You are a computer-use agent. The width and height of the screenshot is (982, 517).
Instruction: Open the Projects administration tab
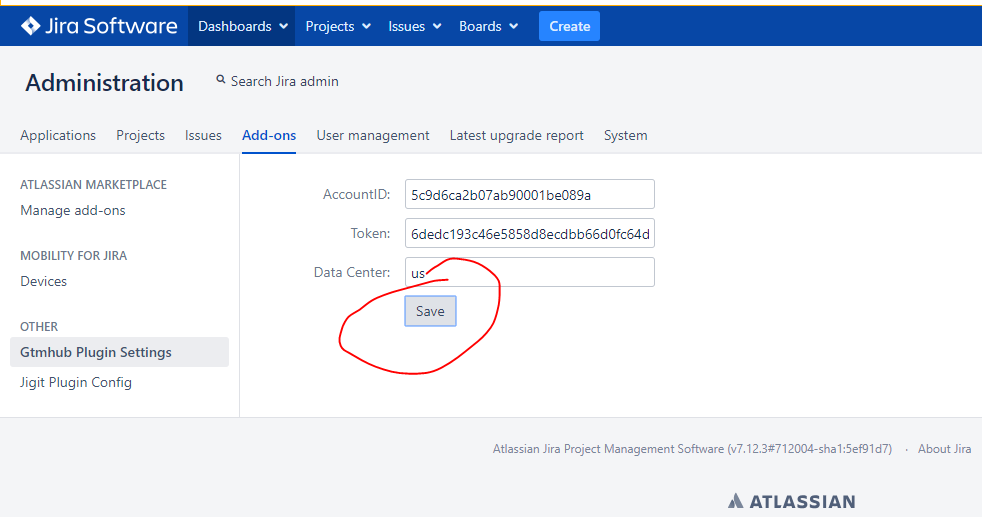[140, 135]
